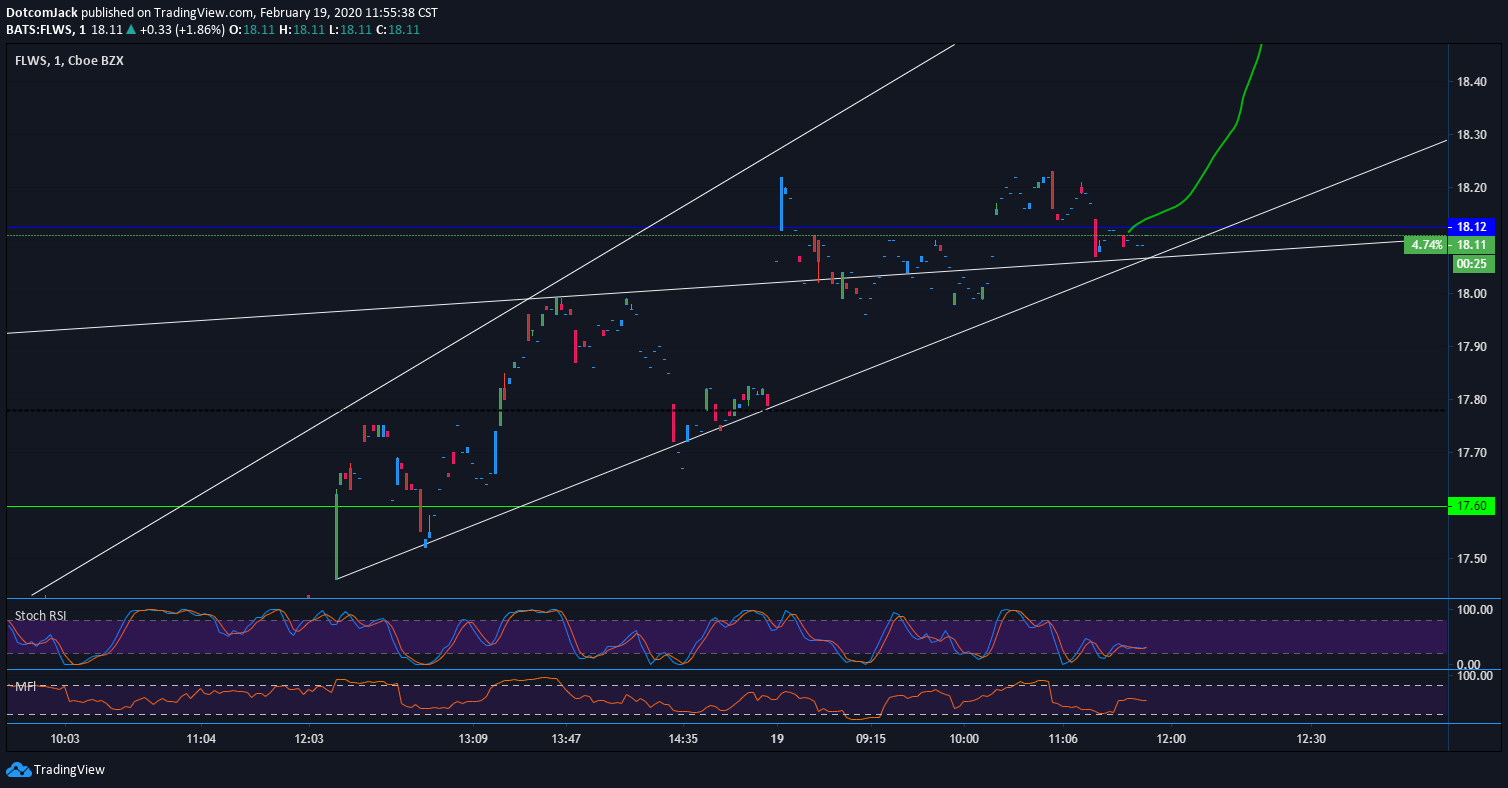
Task: Click the 17.70 price axis value
Action: [1470, 453]
